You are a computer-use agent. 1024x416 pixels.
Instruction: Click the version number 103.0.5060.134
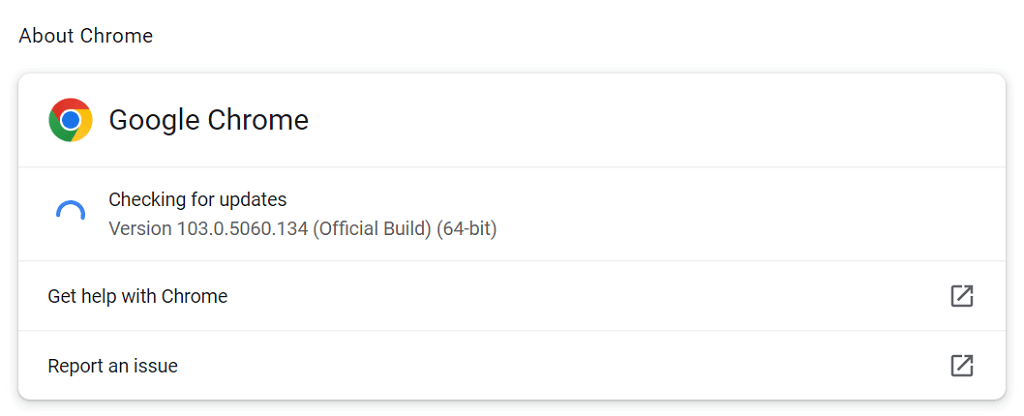point(242,229)
